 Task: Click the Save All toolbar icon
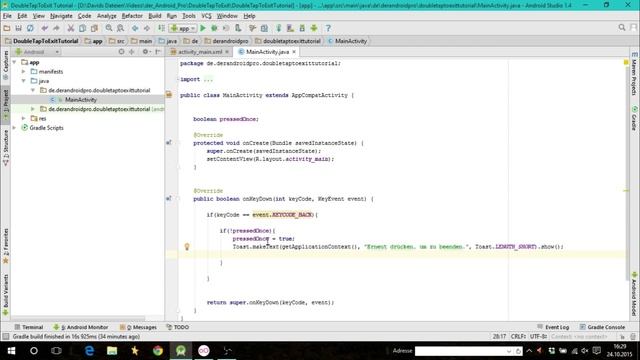coord(18,28)
